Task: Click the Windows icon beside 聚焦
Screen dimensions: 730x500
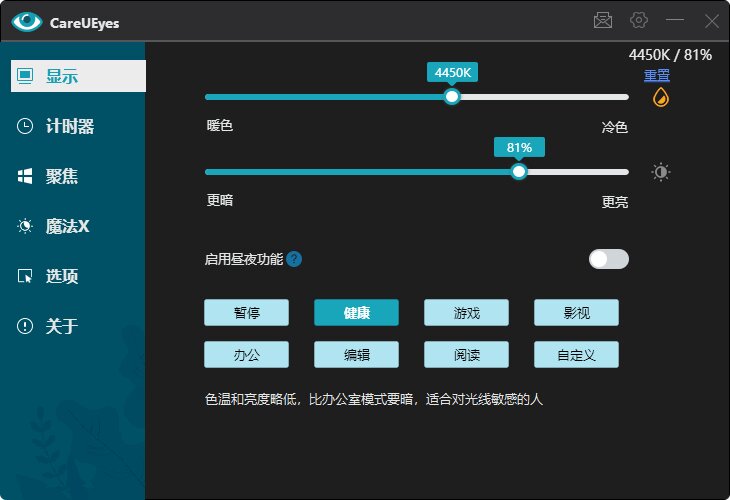Action: click(25, 176)
